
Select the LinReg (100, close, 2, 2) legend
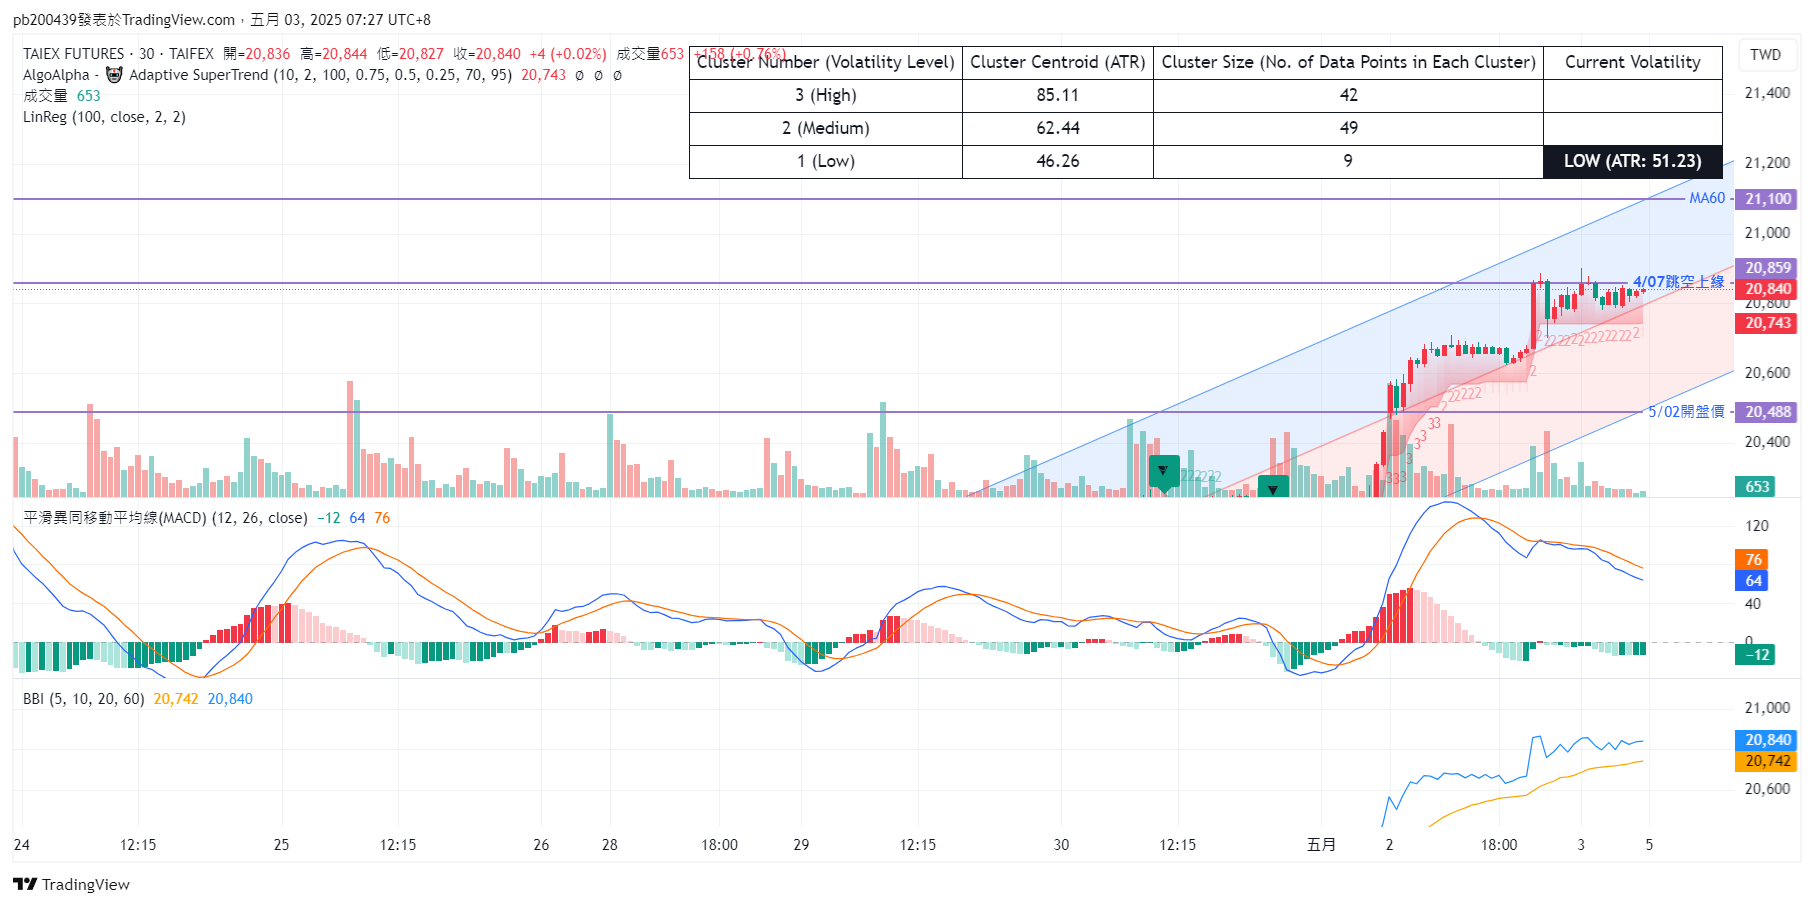click(x=104, y=117)
